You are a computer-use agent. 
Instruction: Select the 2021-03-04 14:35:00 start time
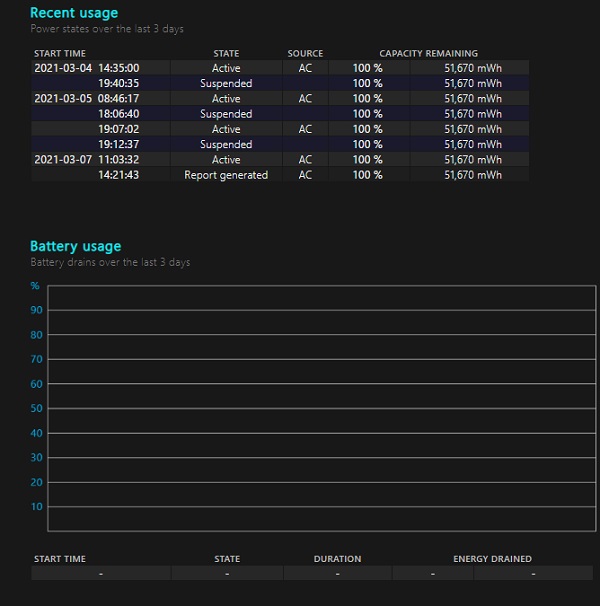click(87, 68)
